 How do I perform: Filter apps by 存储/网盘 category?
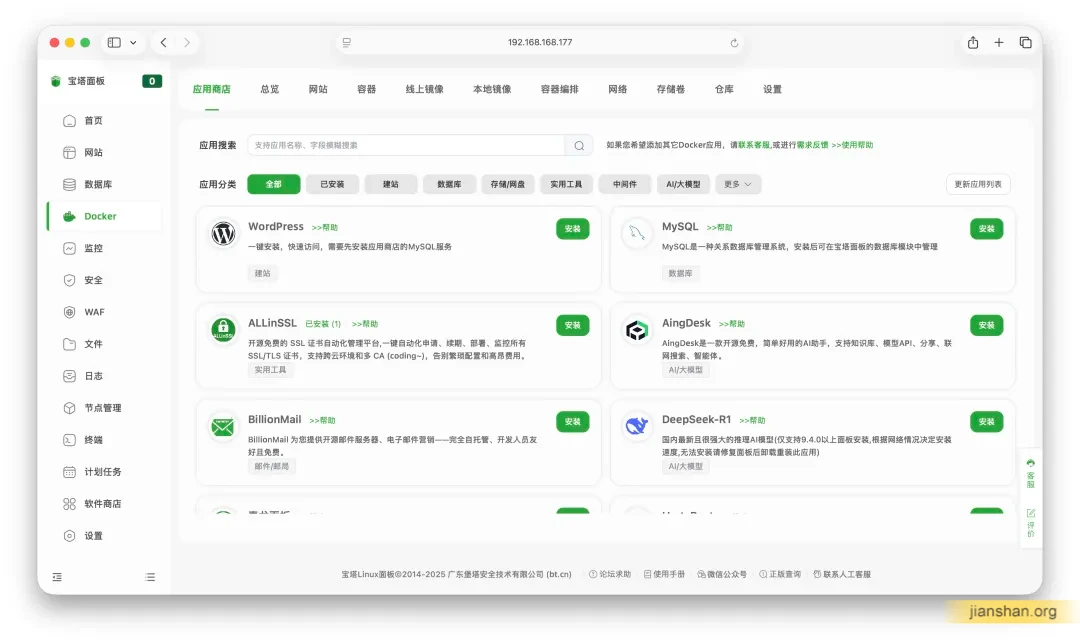pos(508,184)
